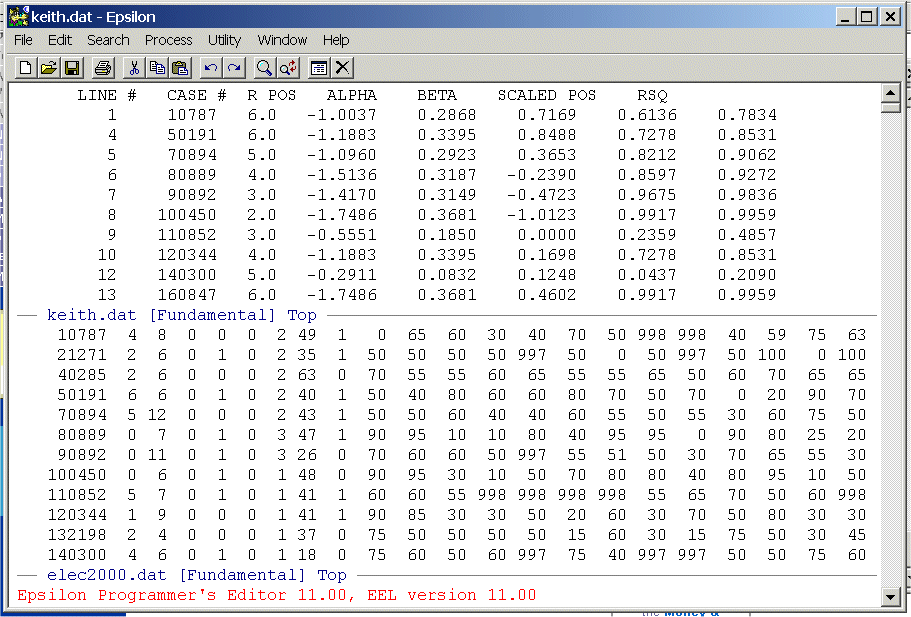The width and height of the screenshot is (911, 617).
Task: Click case 40285 in lower pane
Action: point(82,375)
